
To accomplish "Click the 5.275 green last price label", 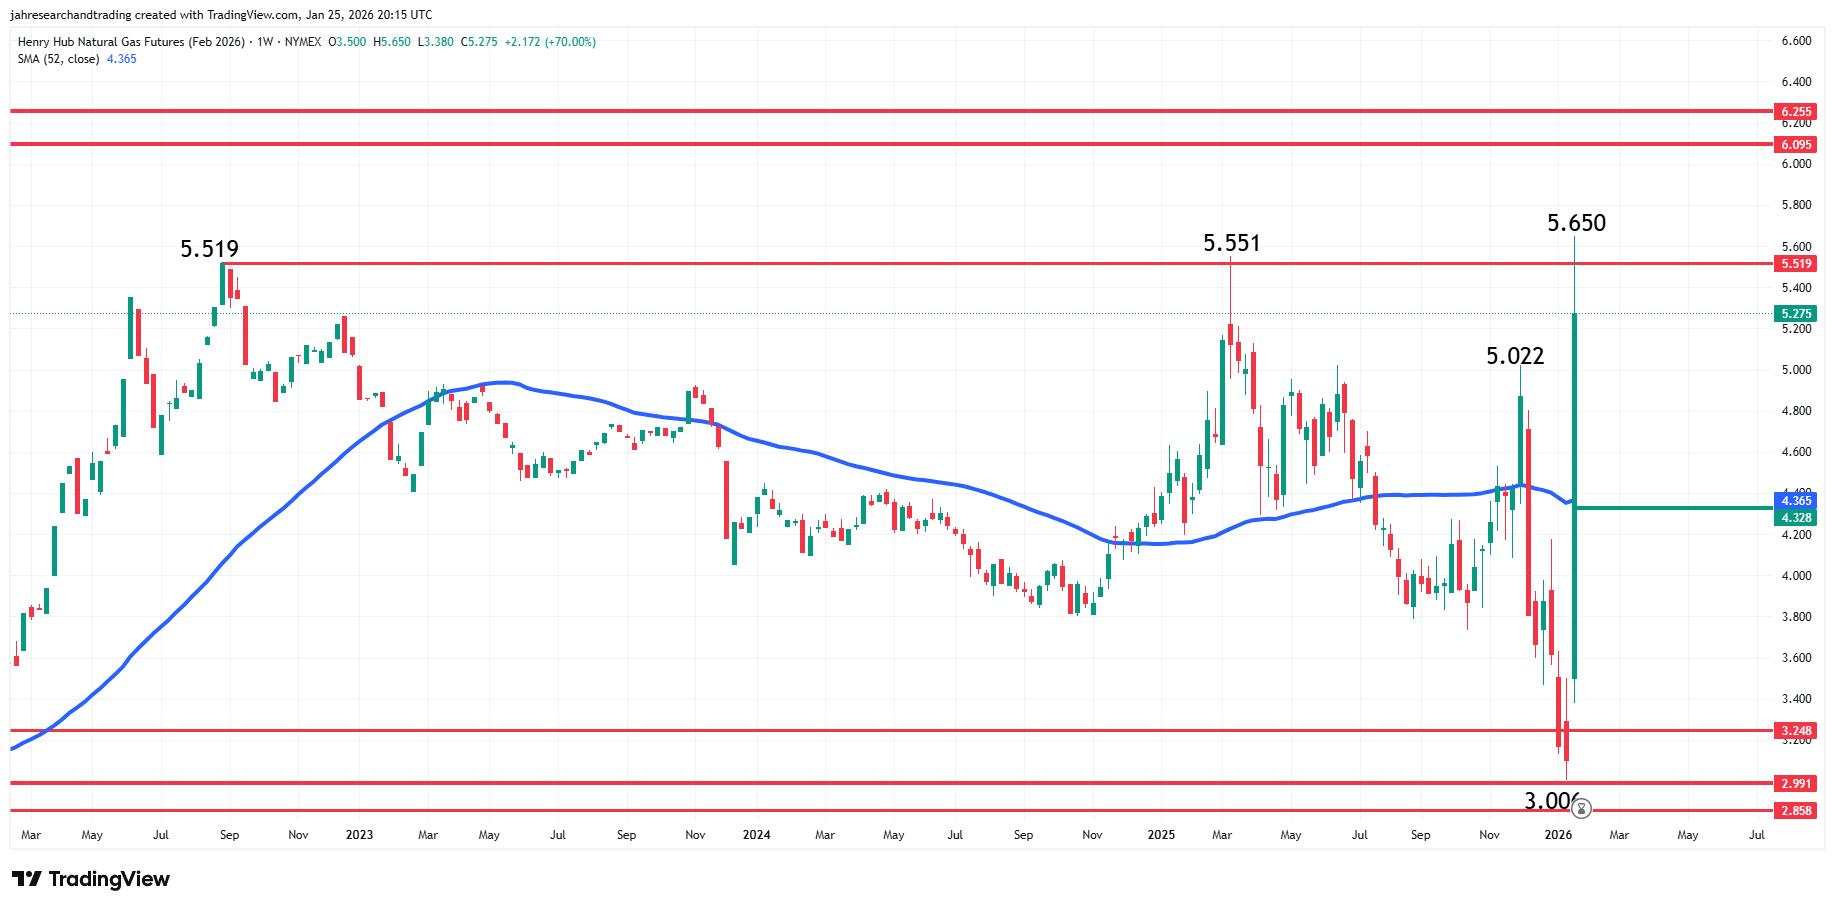I will [x=1796, y=314].
